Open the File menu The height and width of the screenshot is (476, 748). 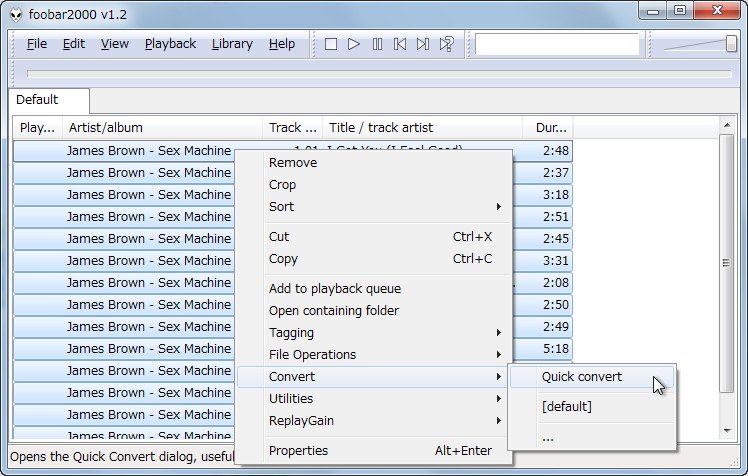coord(37,44)
